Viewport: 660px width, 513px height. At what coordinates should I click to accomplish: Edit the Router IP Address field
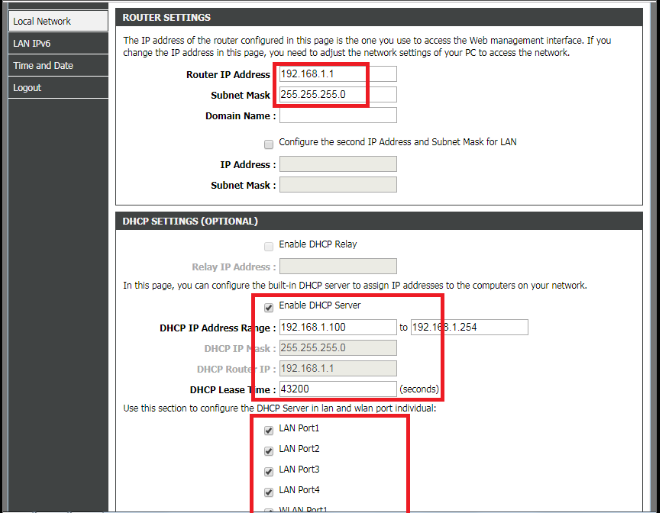click(x=338, y=74)
